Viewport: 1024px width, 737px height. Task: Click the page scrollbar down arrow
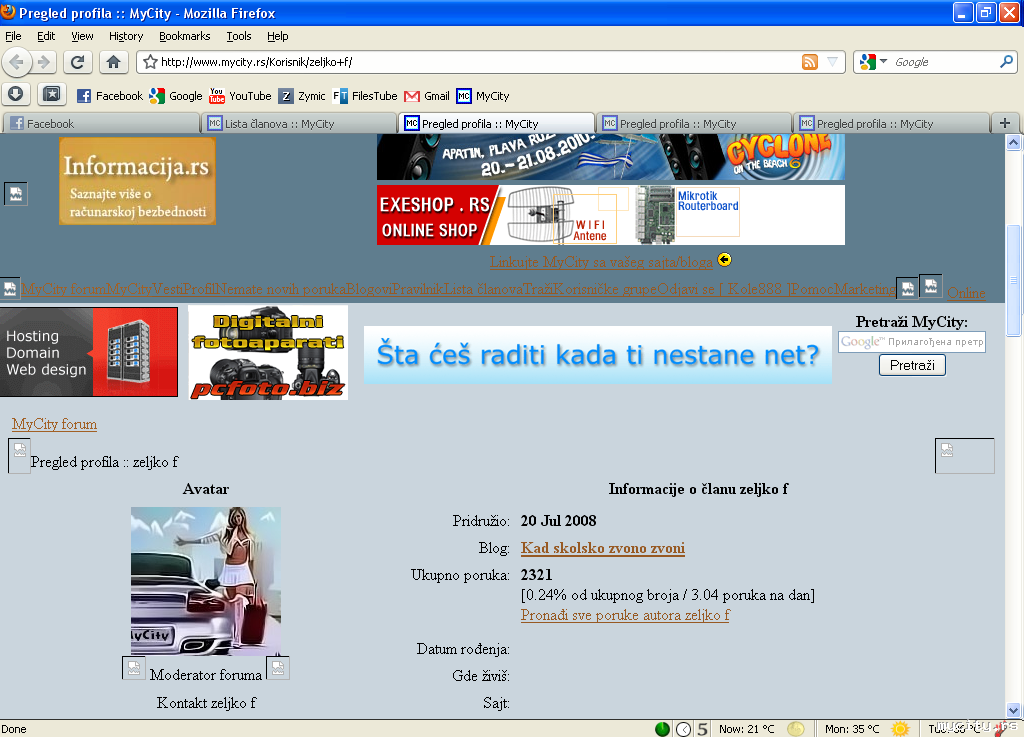(1014, 710)
